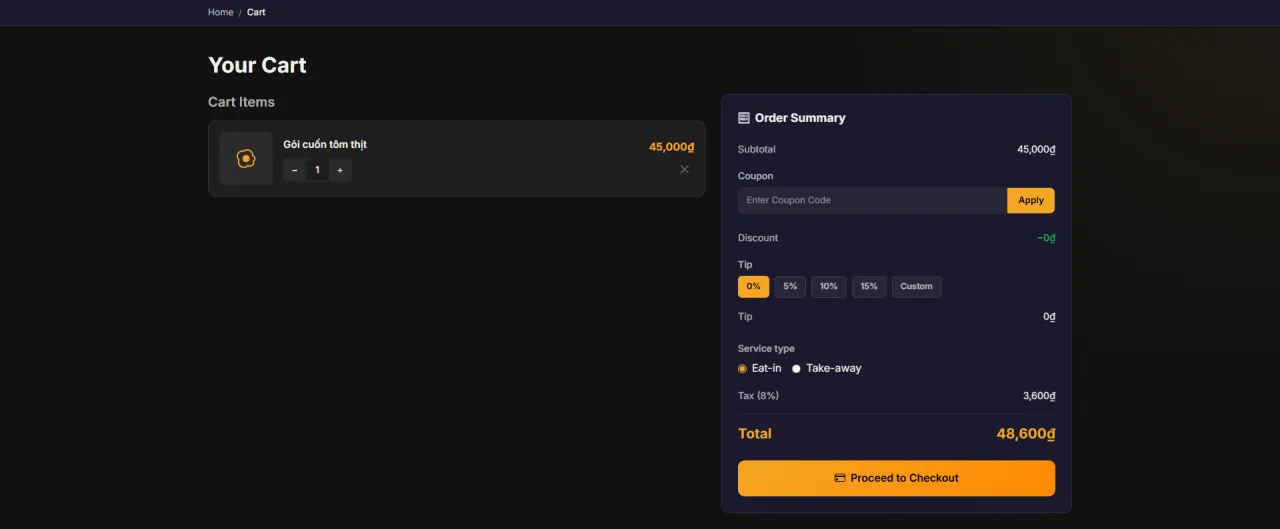Click the Tax (8%) label
Viewport: 1280px width, 529px height.
click(758, 396)
